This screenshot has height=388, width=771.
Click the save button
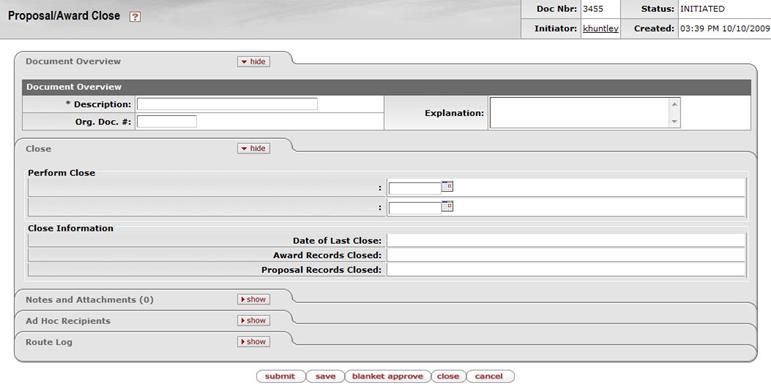pos(325,376)
